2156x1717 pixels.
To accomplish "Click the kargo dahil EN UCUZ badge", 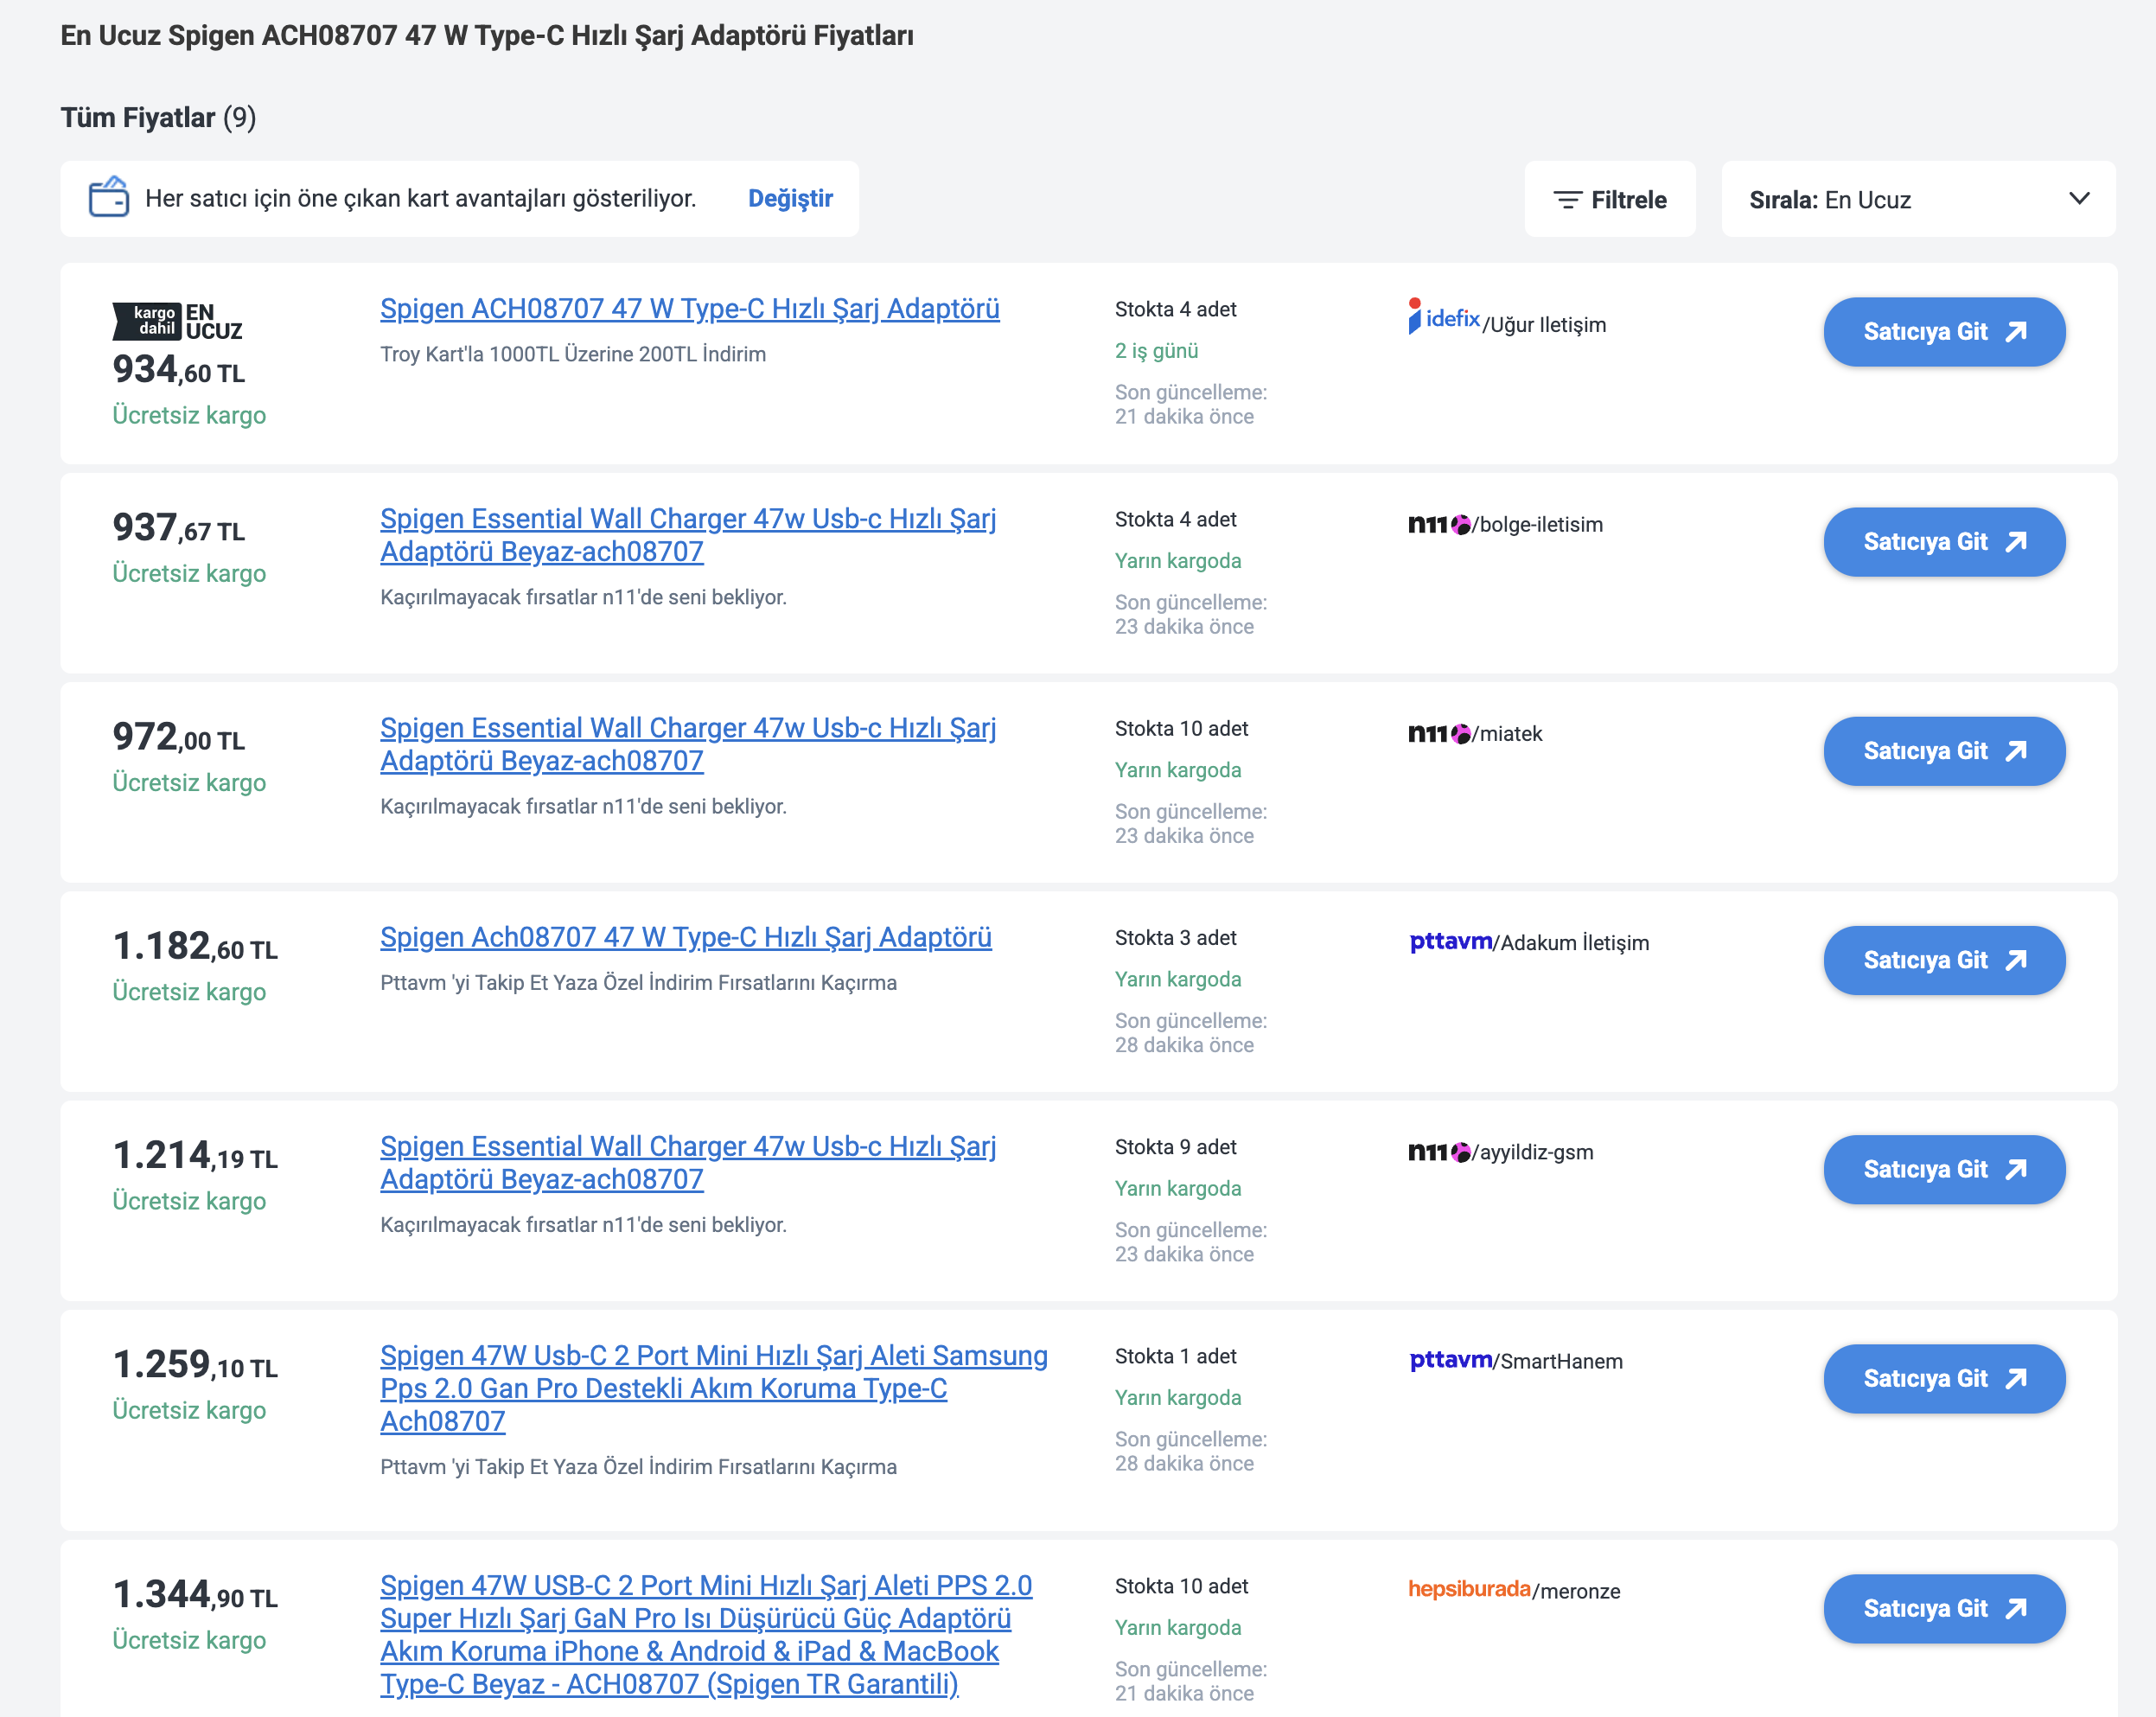I will pyautogui.click(x=177, y=321).
